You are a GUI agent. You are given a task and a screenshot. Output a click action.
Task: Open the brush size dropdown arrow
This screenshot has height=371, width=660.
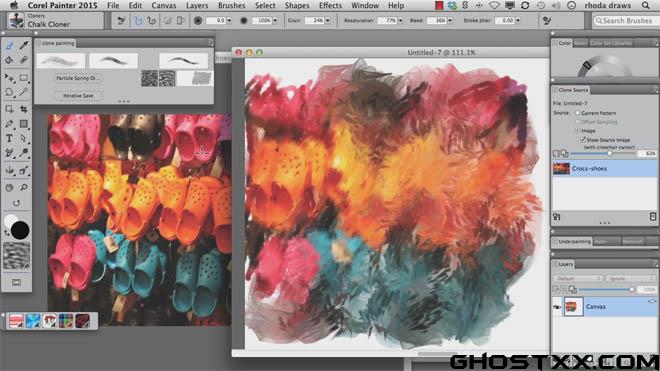point(229,20)
